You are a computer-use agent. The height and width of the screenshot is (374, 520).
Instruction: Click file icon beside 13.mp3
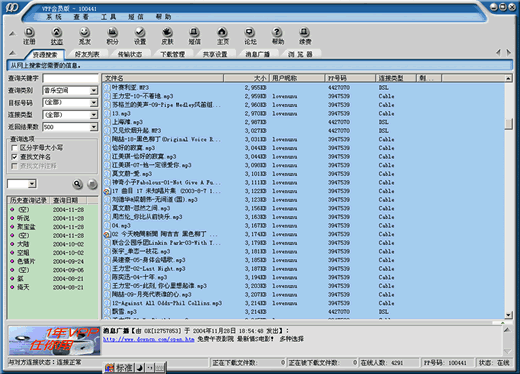coord(107,114)
